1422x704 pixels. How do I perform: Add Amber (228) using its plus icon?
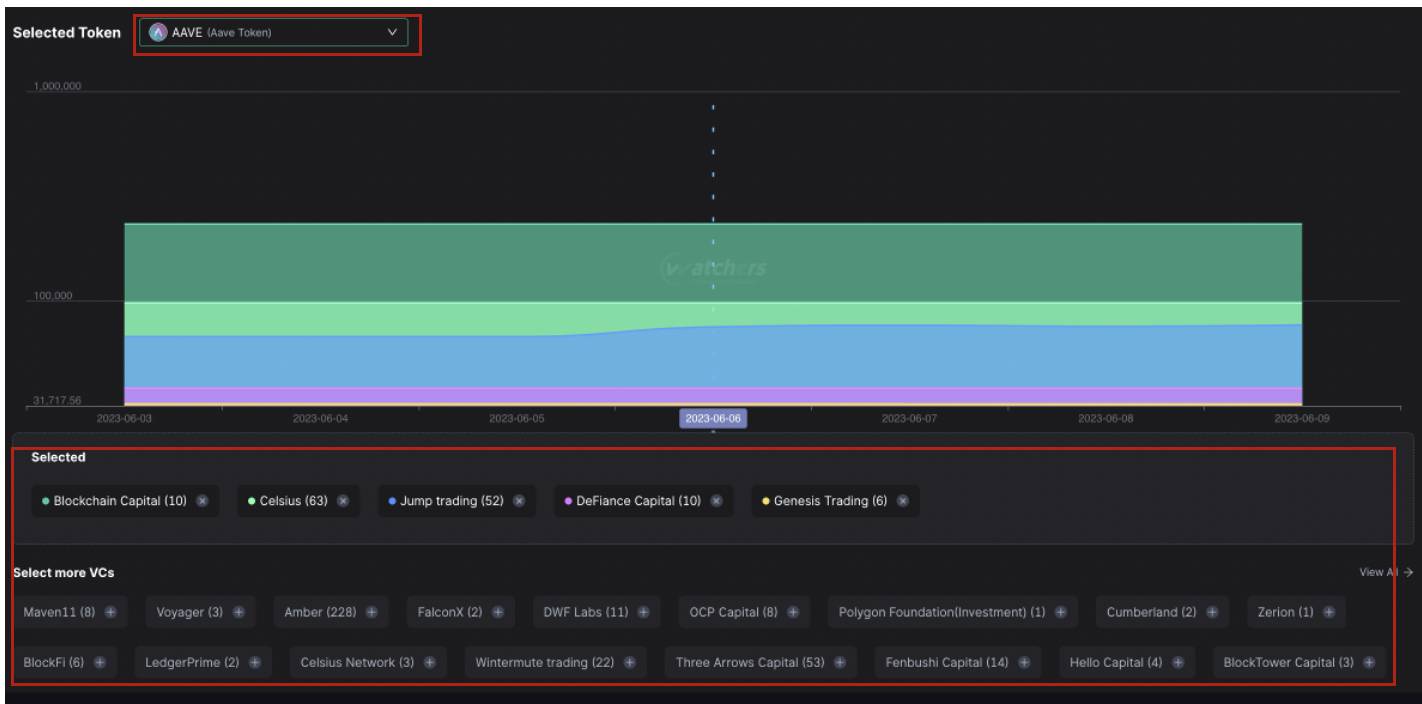click(374, 612)
